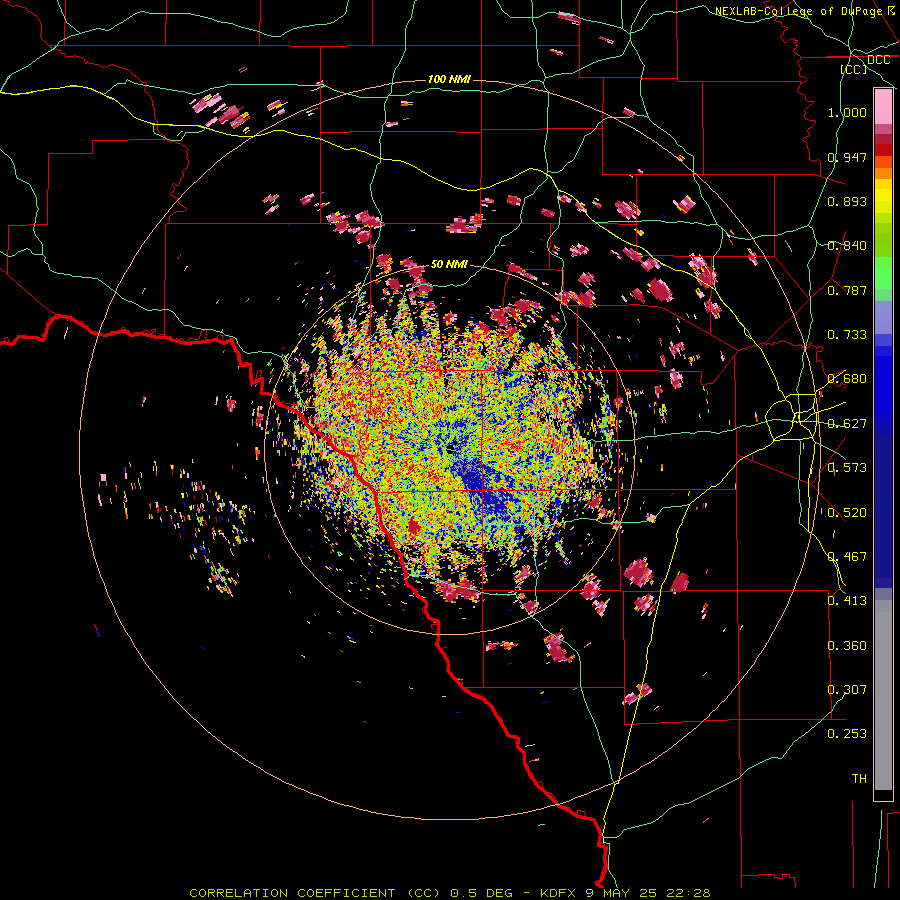Click the 0.840 scale value
The width and height of the screenshot is (900, 900).
(x=847, y=246)
